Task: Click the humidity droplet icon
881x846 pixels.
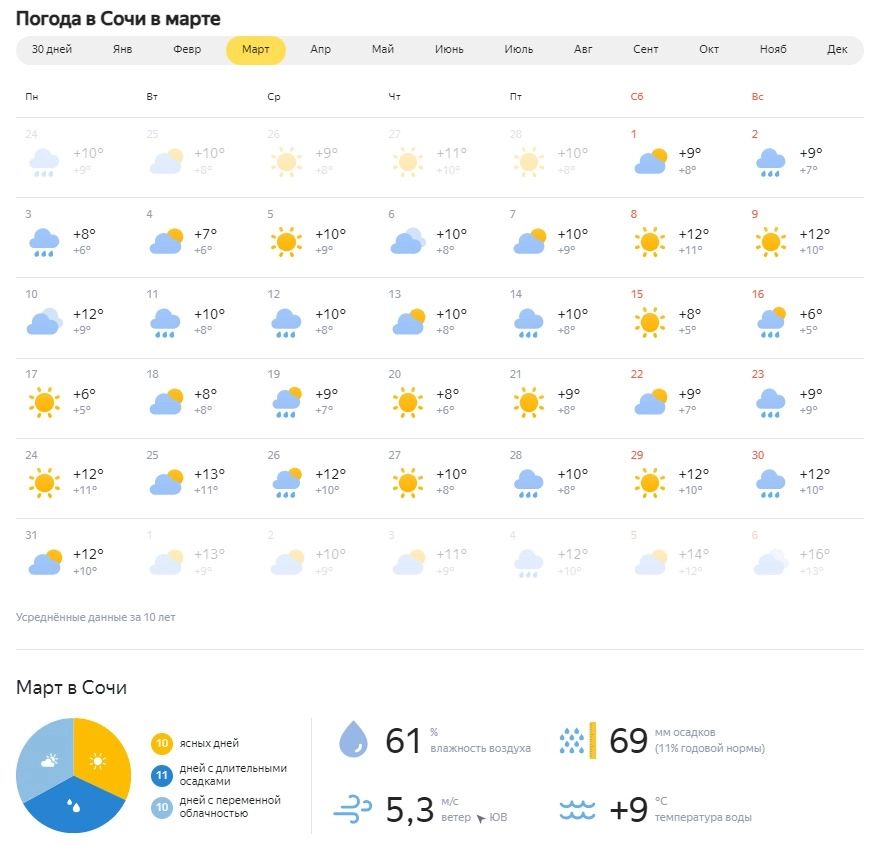Action: [353, 740]
